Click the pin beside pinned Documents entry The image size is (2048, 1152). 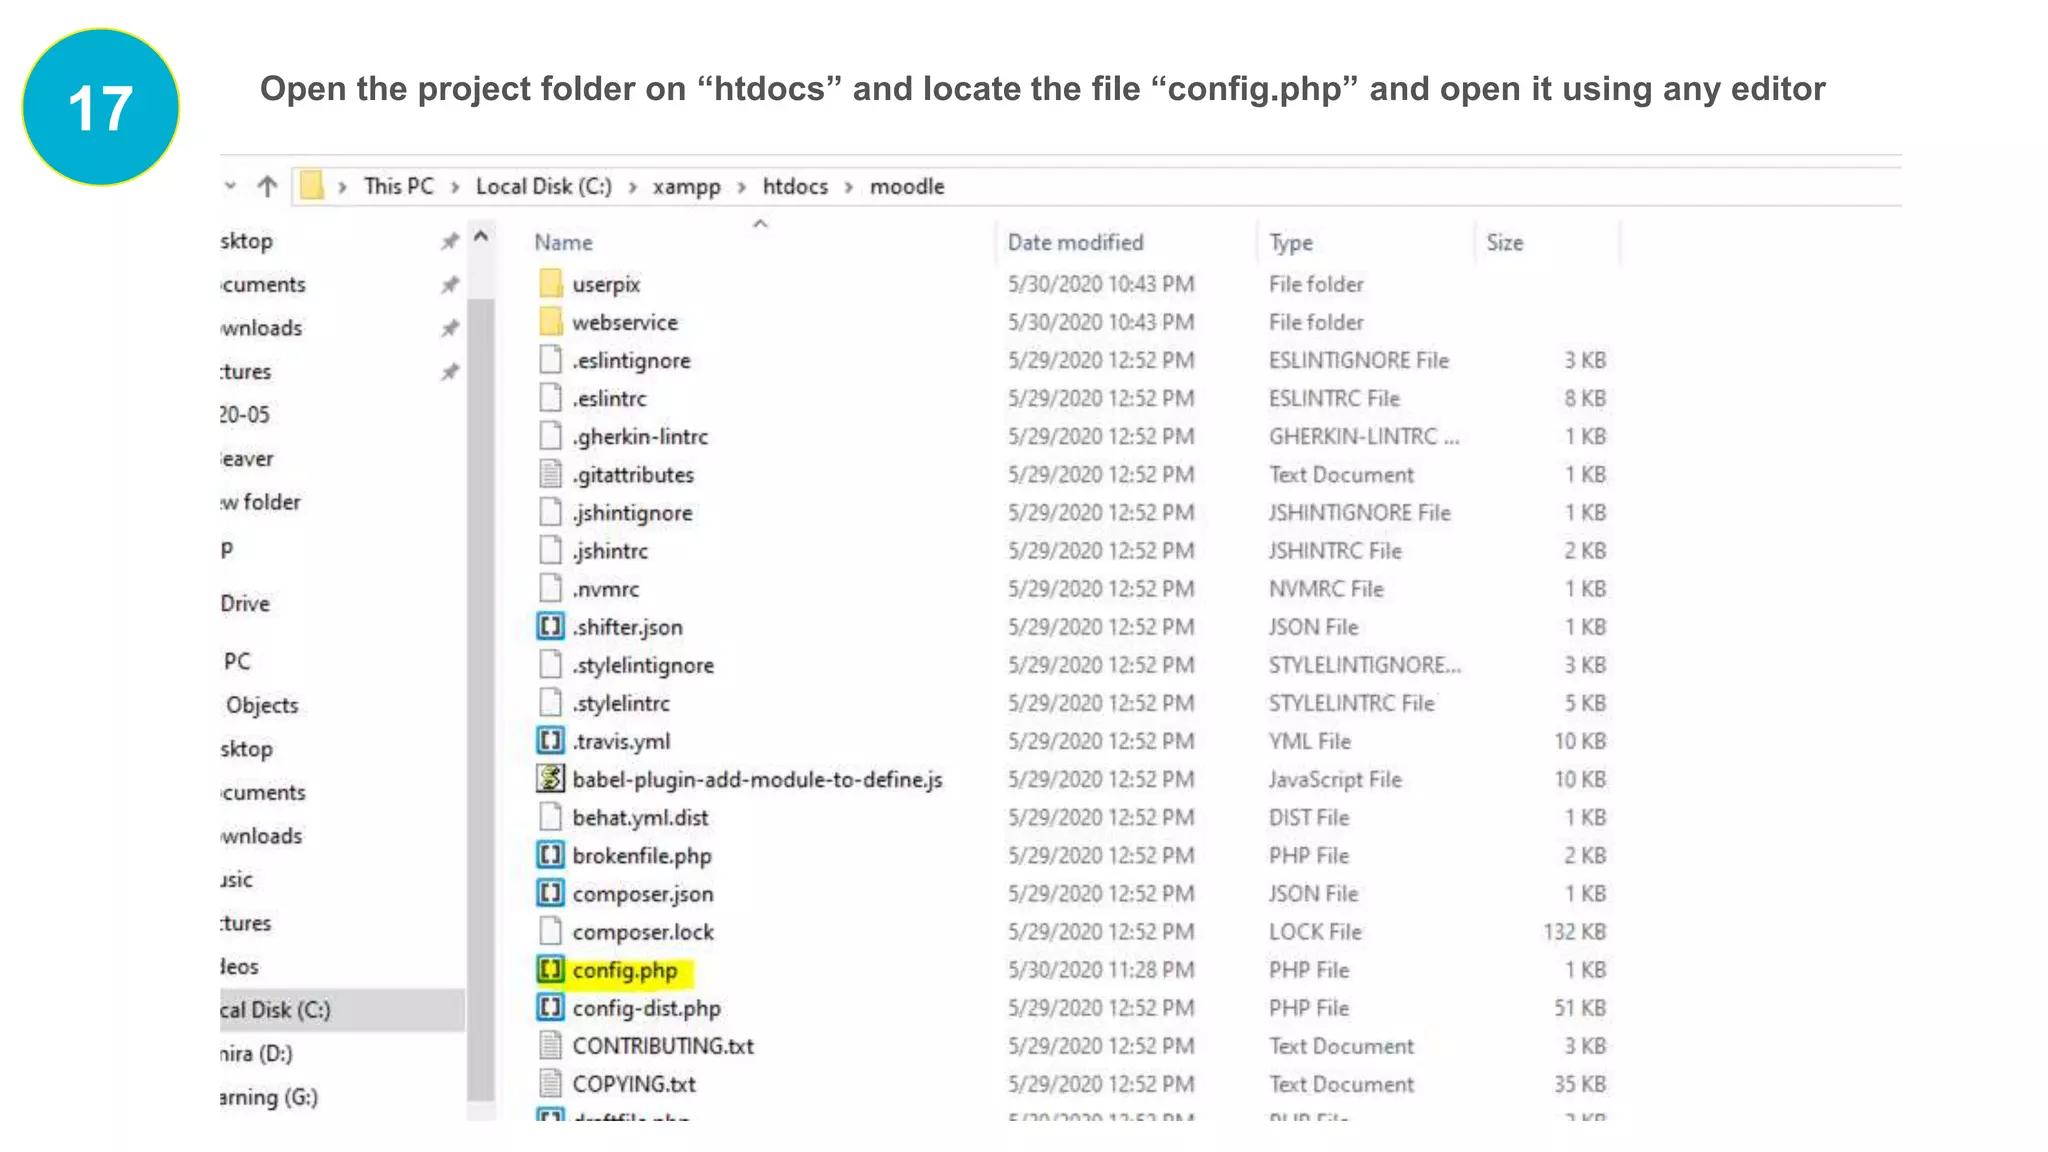click(450, 285)
